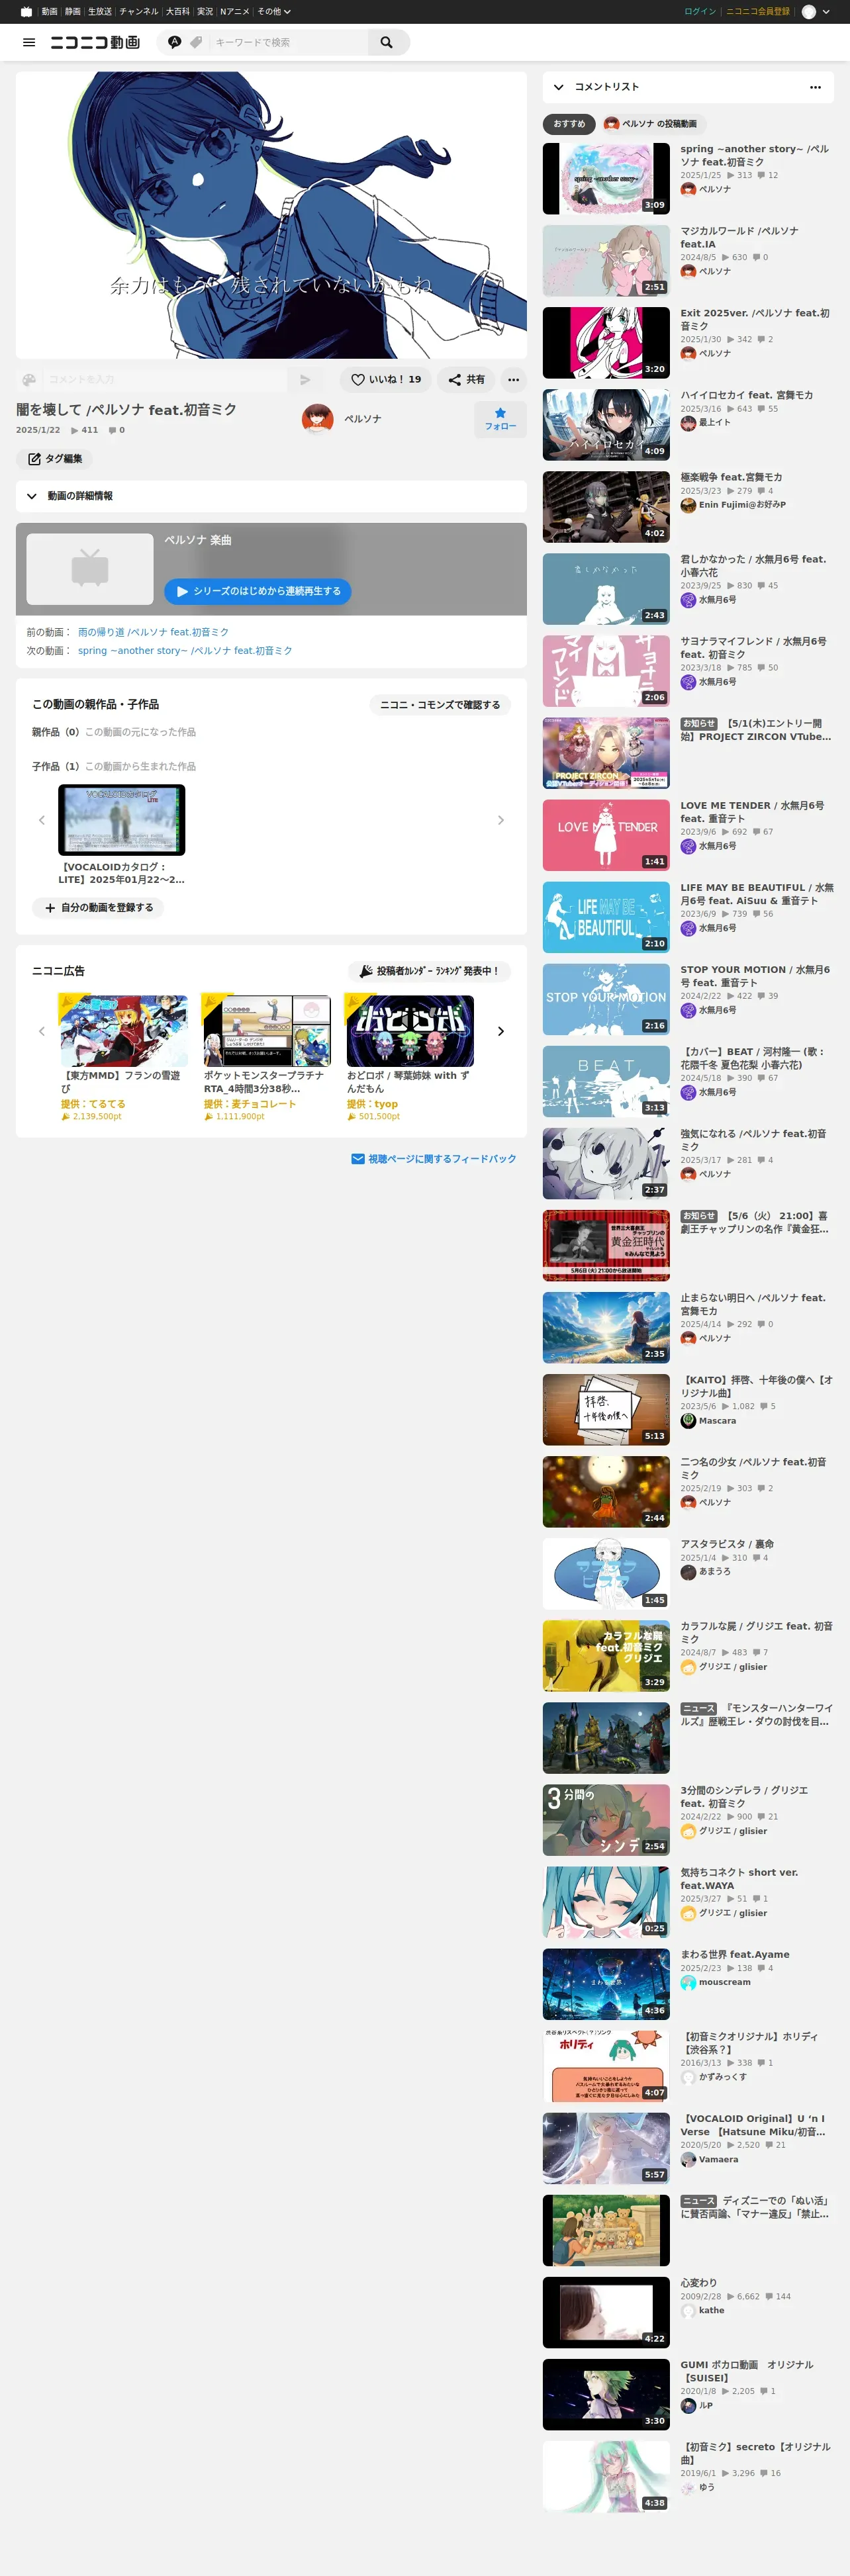The image size is (850, 2576).
Task: Open ポケットモンスタープラチナ RTA ad thumbnail
Action: click(266, 1031)
